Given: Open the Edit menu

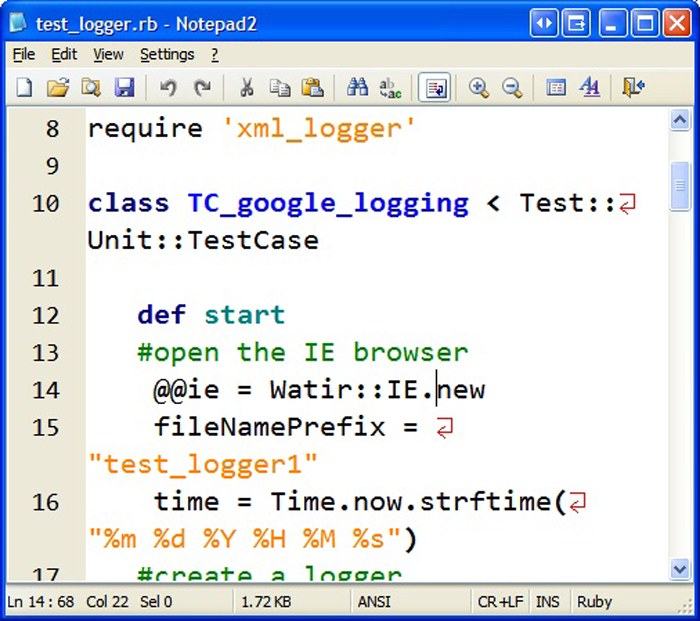Looking at the screenshot, I should click(x=64, y=54).
